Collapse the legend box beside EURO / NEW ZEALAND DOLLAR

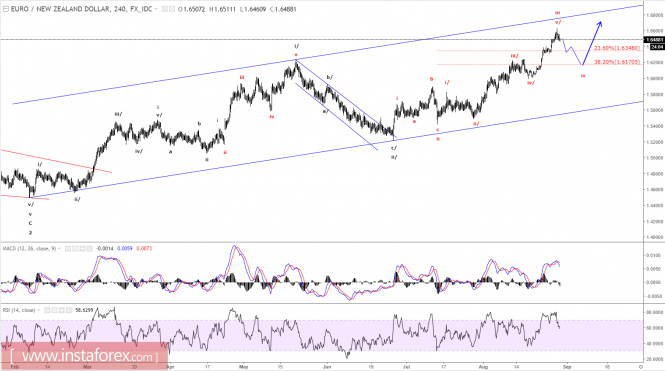6,9
